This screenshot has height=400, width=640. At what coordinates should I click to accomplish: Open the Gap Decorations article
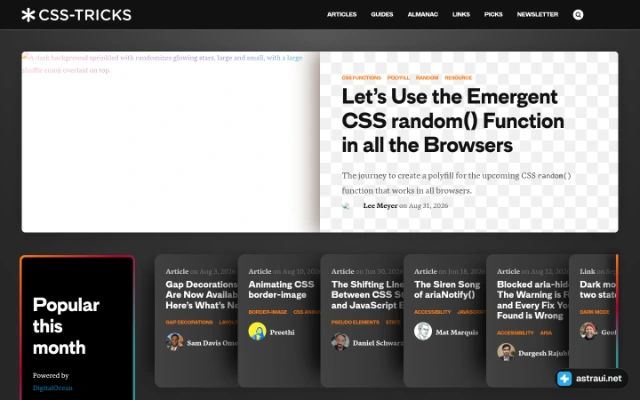click(x=201, y=295)
